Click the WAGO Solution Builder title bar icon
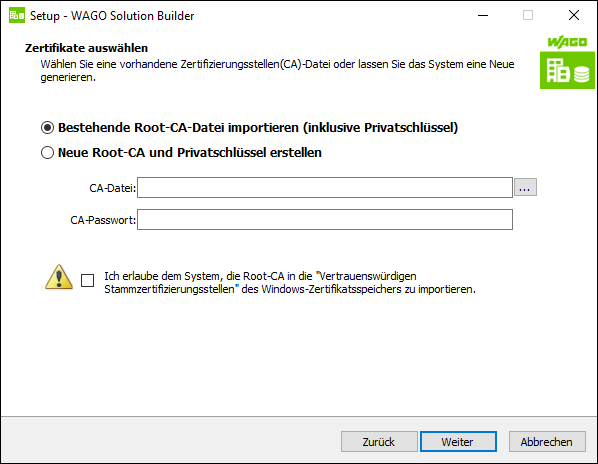The width and height of the screenshot is (598, 464). tap(17, 15)
